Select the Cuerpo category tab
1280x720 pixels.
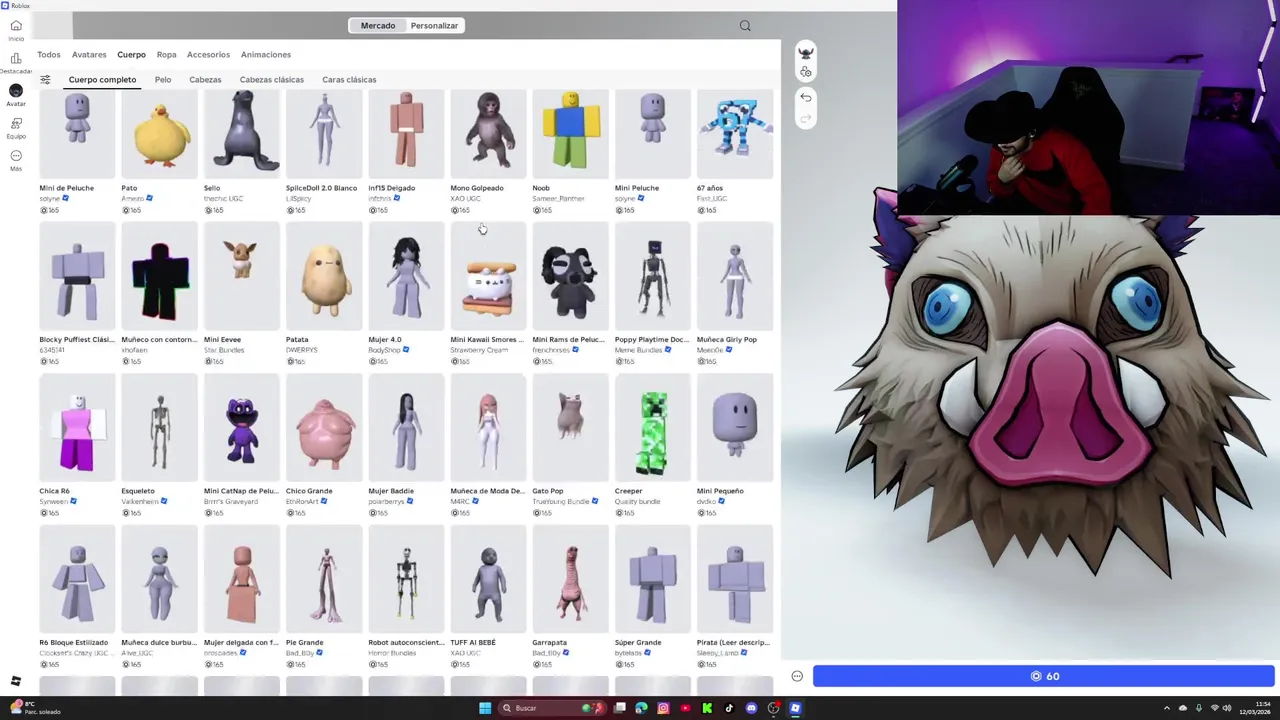point(131,55)
